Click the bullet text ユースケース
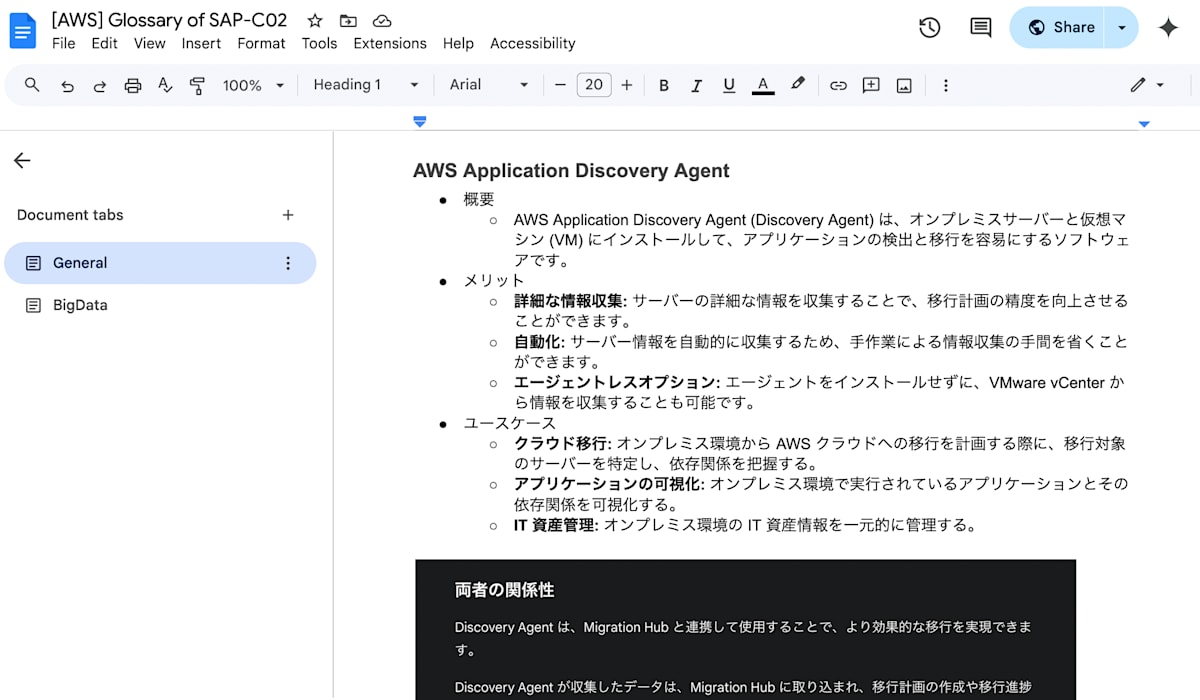The width and height of the screenshot is (1200, 700). pos(509,423)
